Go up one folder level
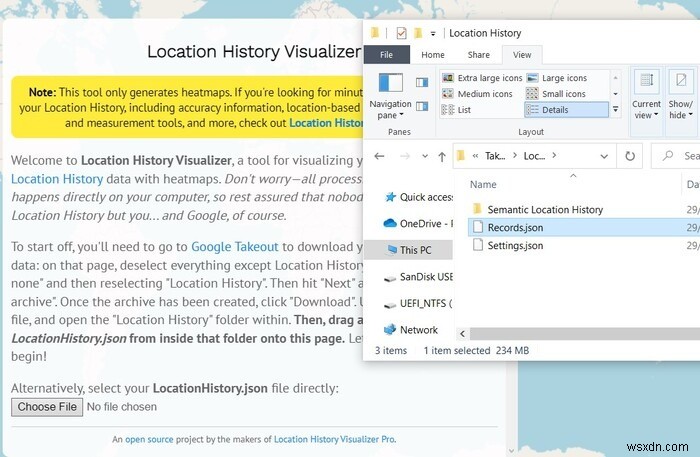 point(442,157)
